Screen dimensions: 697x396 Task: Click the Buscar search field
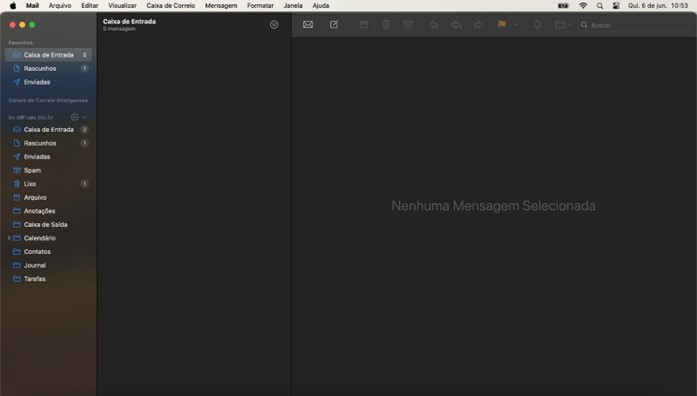pos(635,25)
